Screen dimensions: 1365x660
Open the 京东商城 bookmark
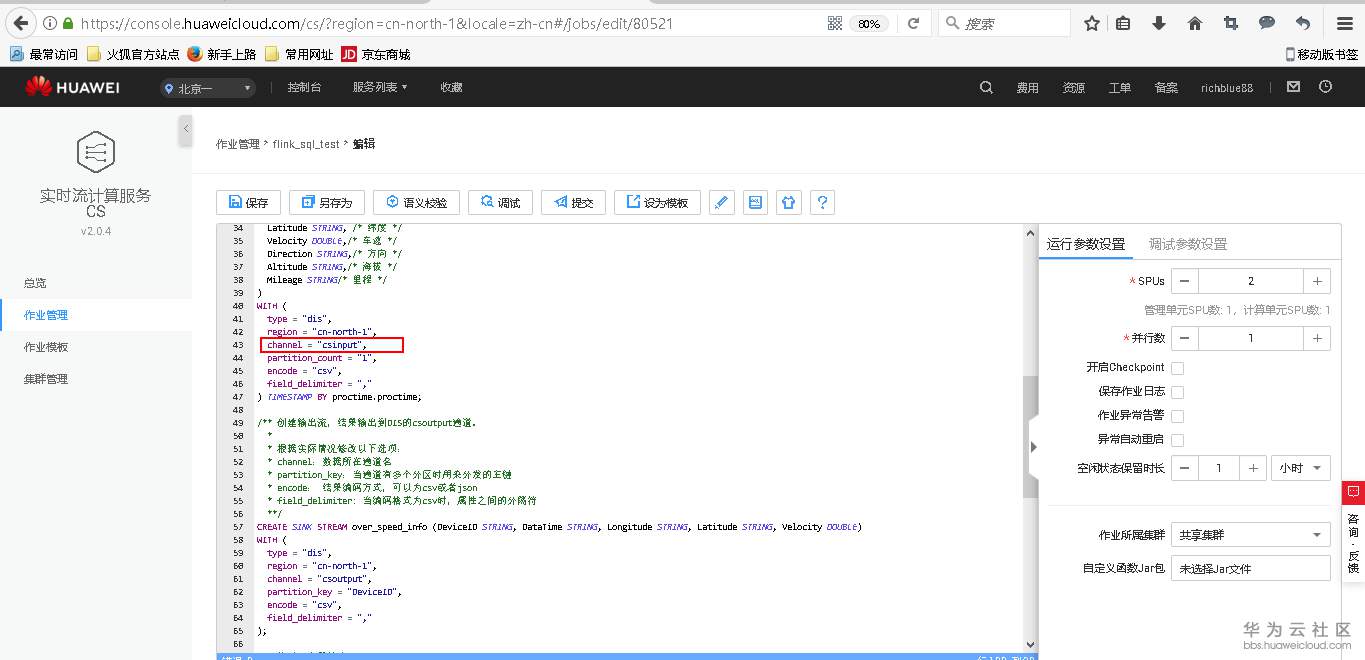tap(376, 54)
